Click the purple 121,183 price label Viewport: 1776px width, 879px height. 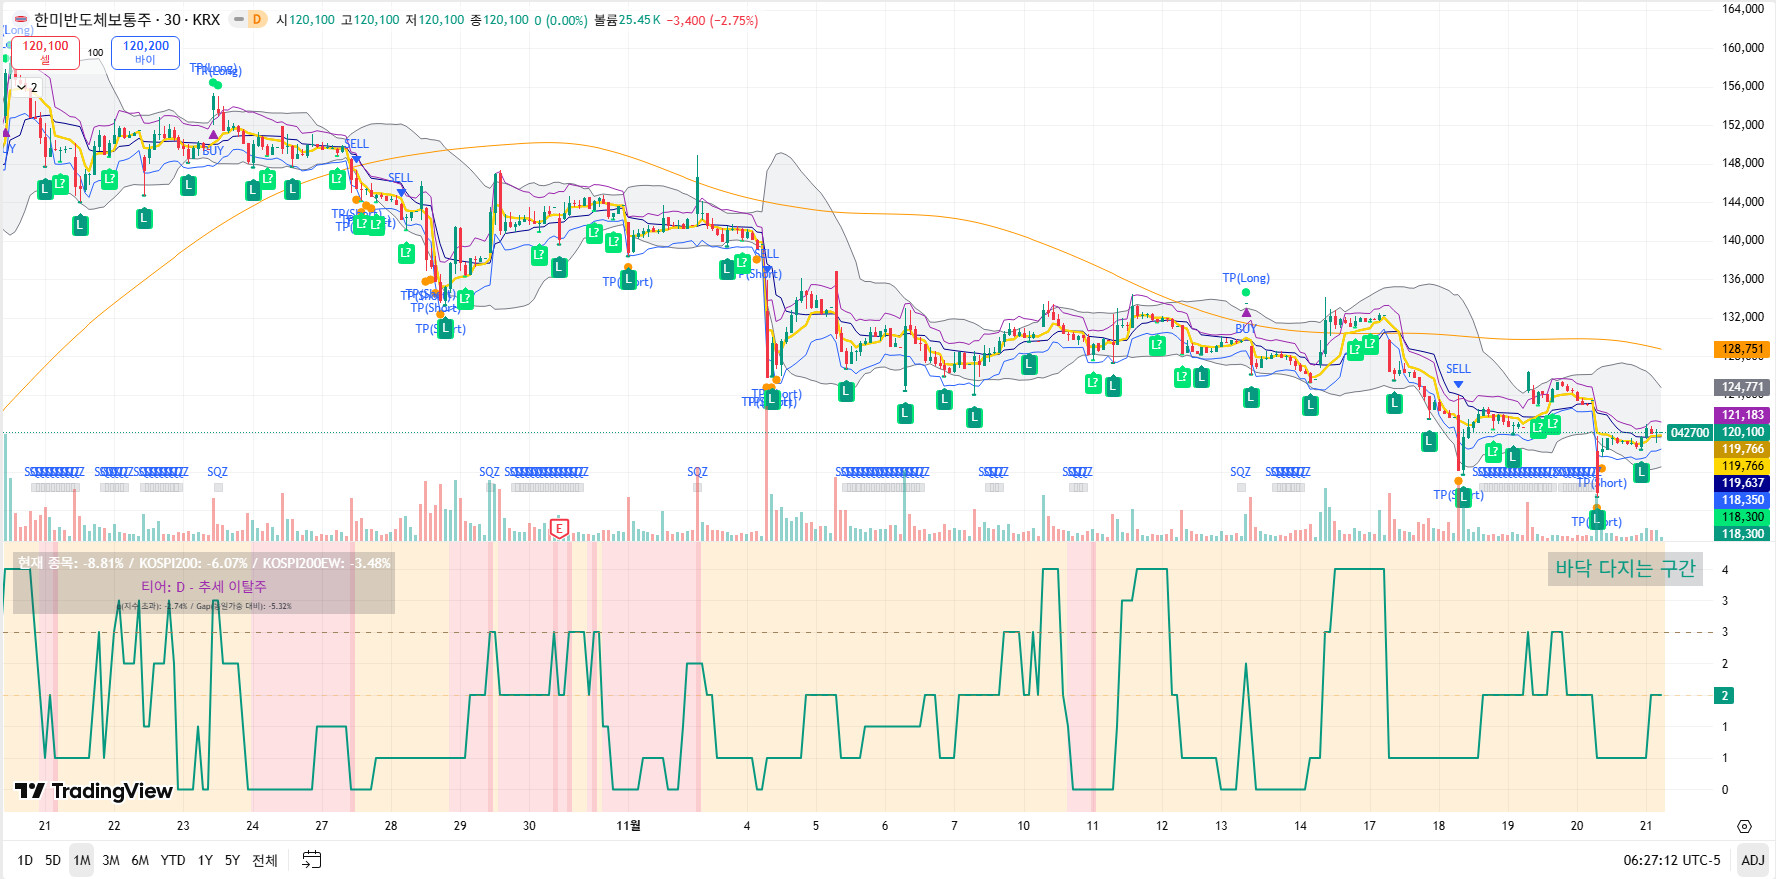(x=1742, y=415)
